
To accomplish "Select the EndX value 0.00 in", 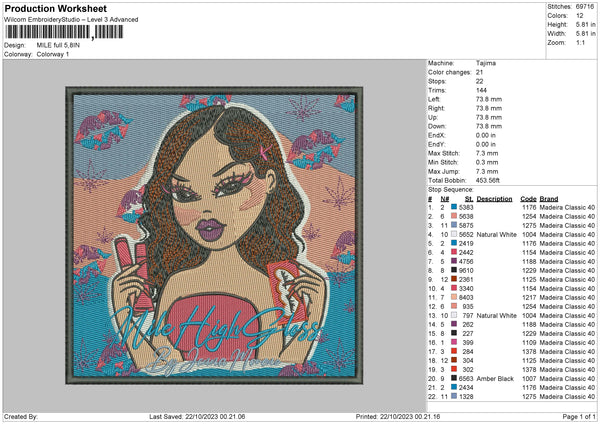I will point(486,135).
